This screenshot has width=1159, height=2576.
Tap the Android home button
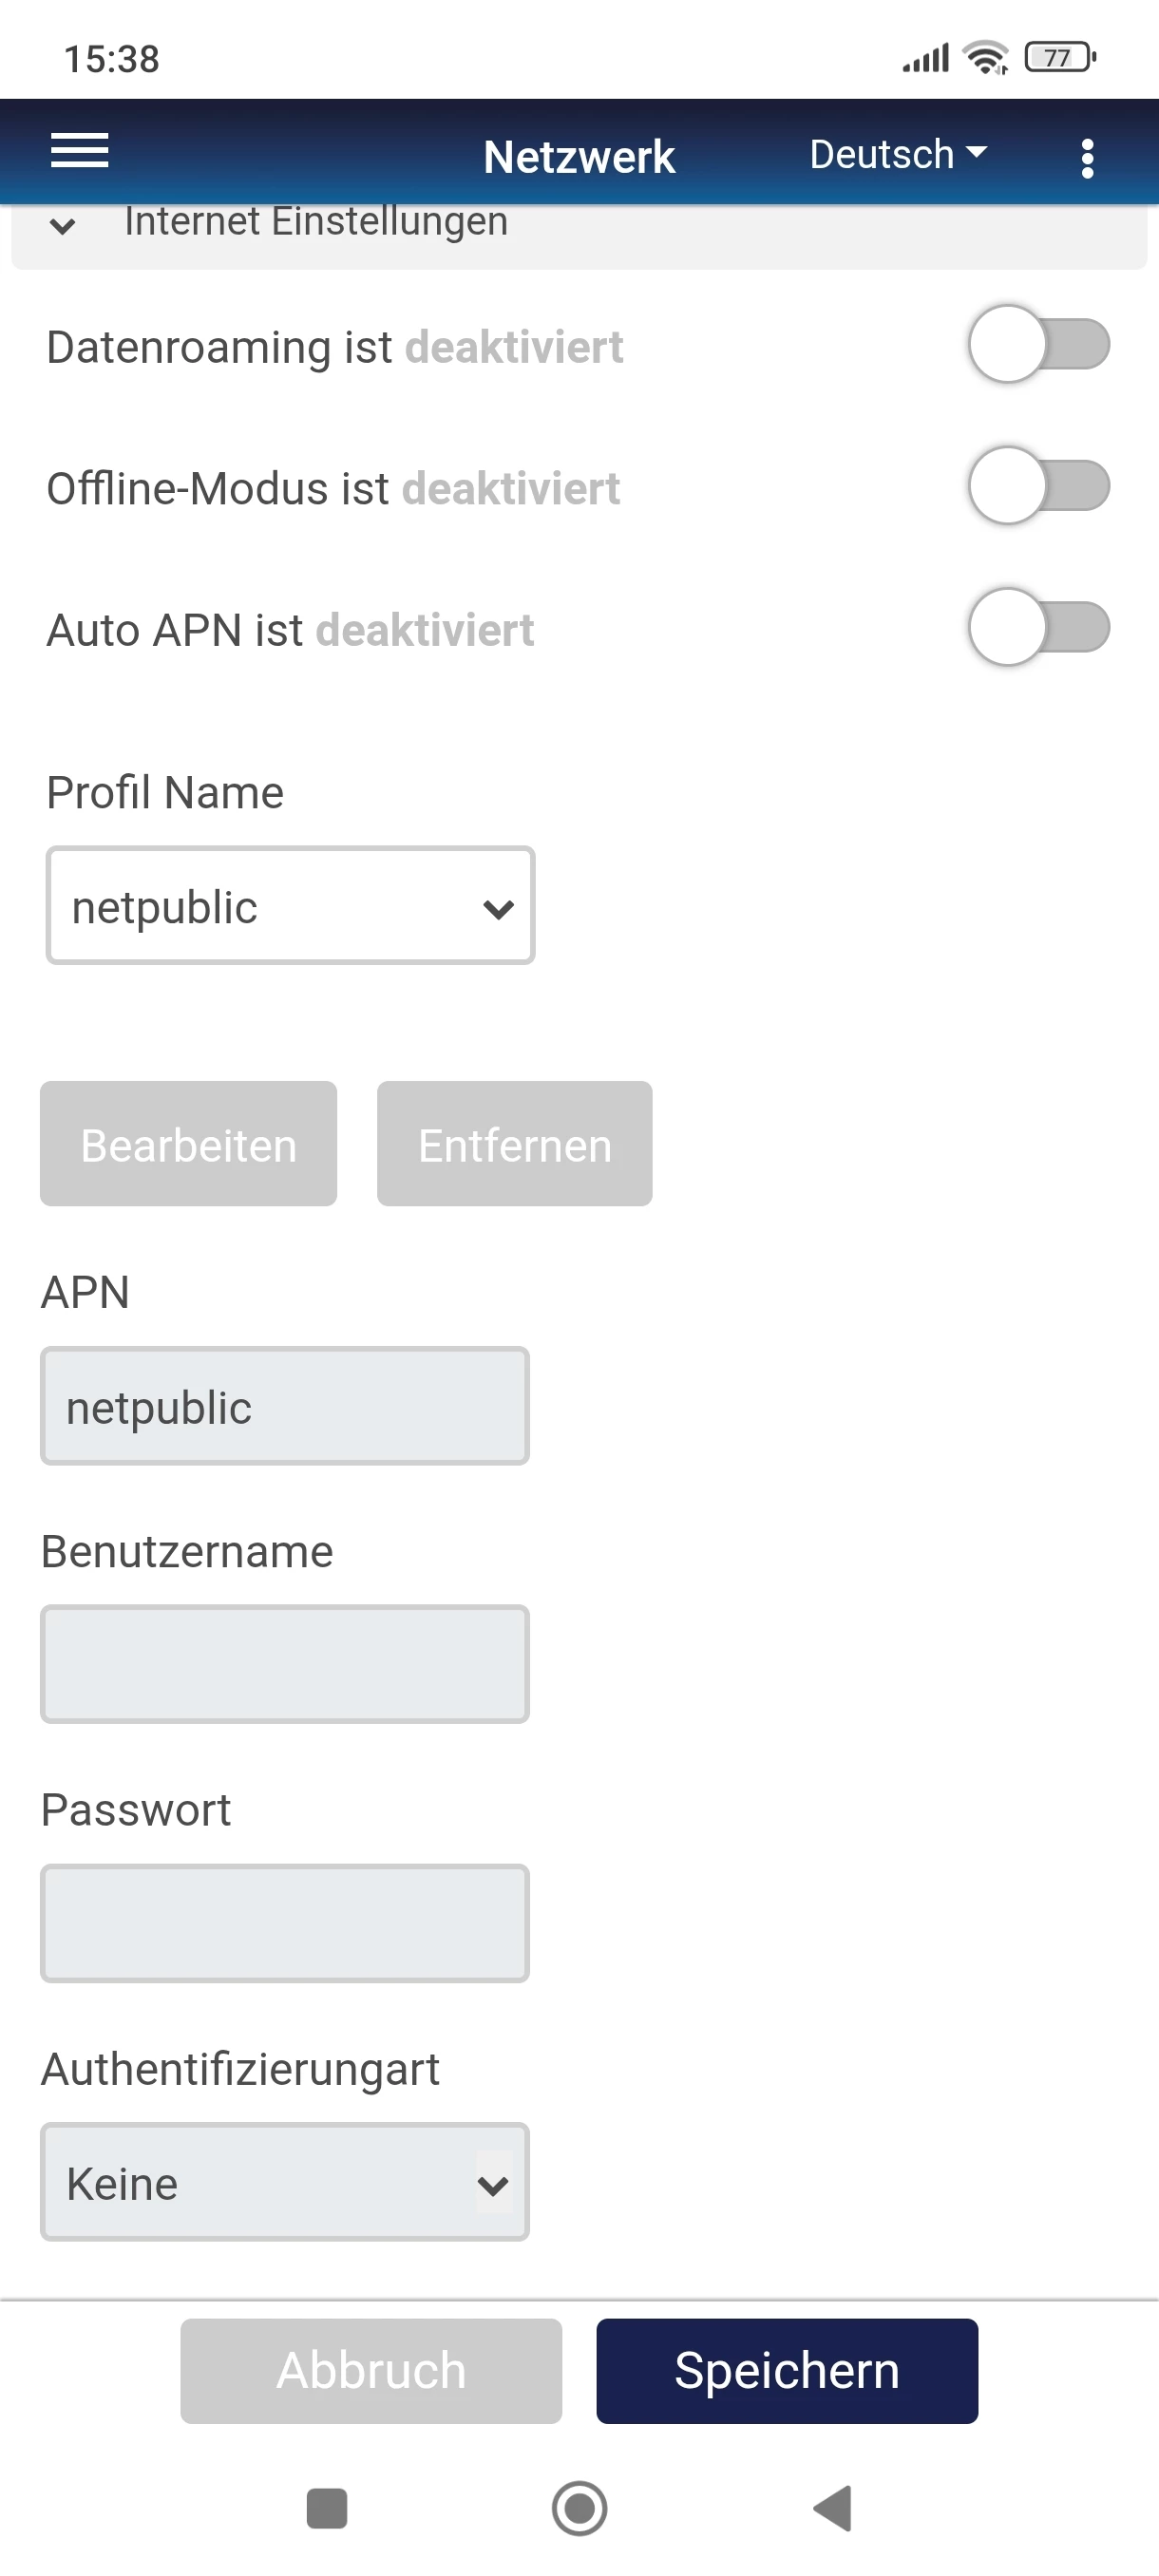pos(579,2507)
